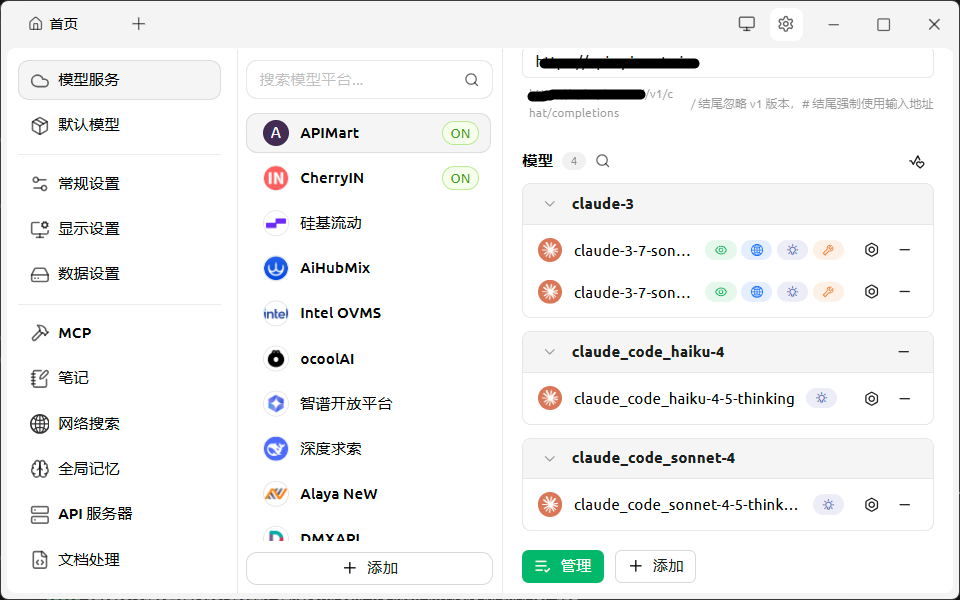Image resolution: width=960 pixels, height=600 pixels.
Task: Click reasoning tag on first claude-3-7-son row
Action: 792,250
